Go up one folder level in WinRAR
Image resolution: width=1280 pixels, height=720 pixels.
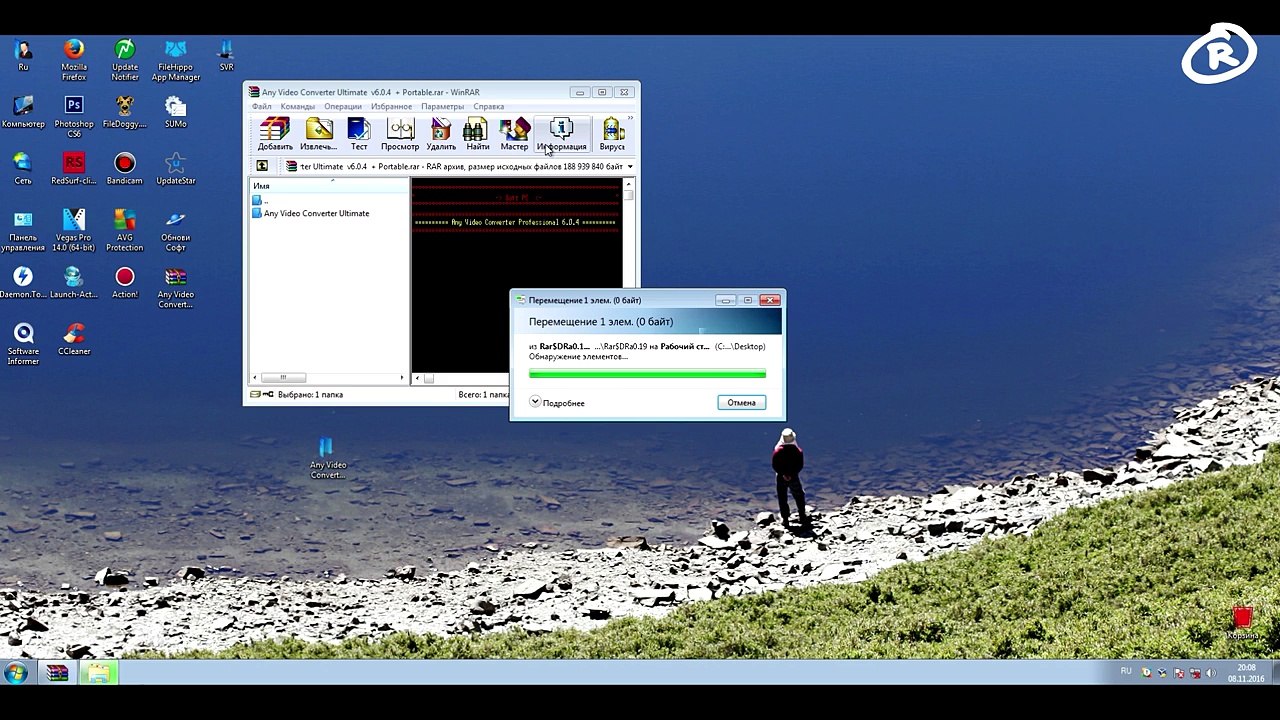coord(262,166)
